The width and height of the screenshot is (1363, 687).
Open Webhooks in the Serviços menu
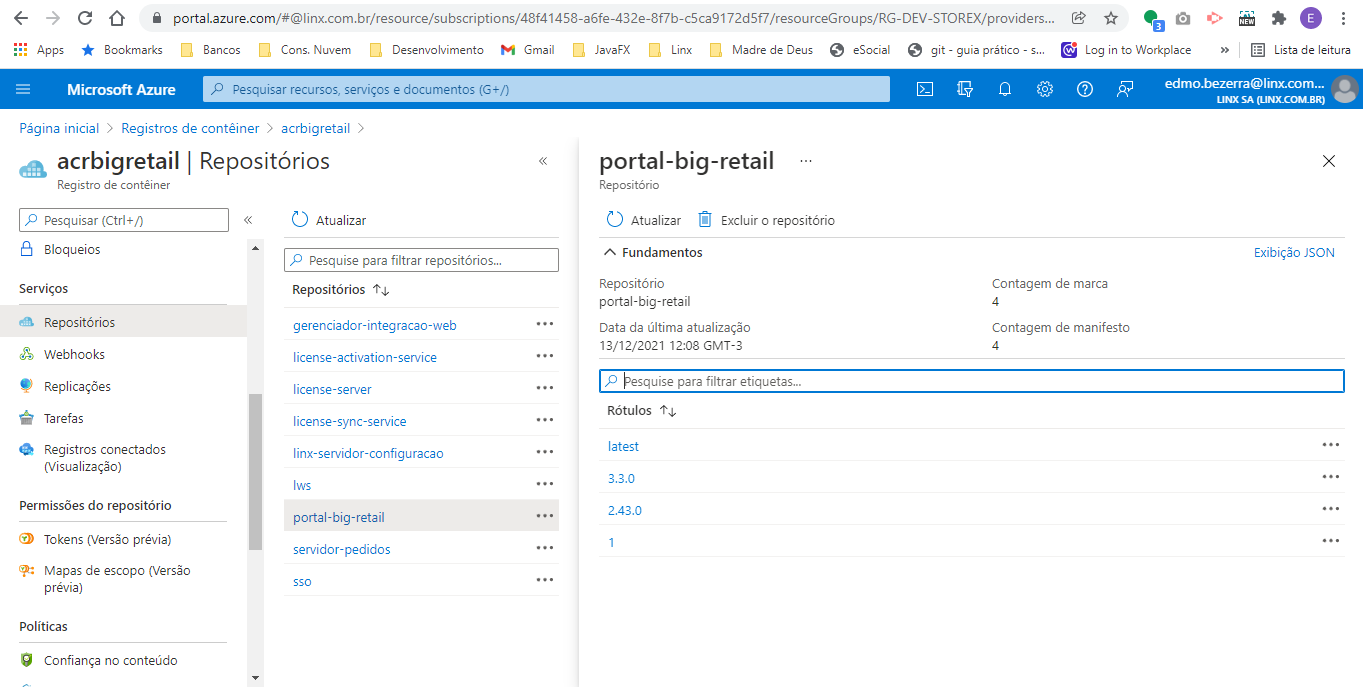74,354
